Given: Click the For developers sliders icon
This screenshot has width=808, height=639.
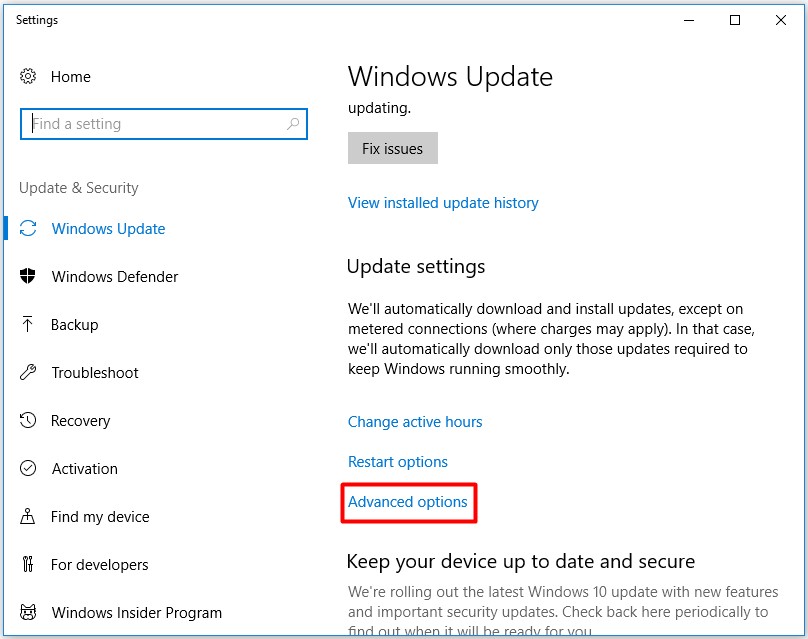Looking at the screenshot, I should click(28, 565).
